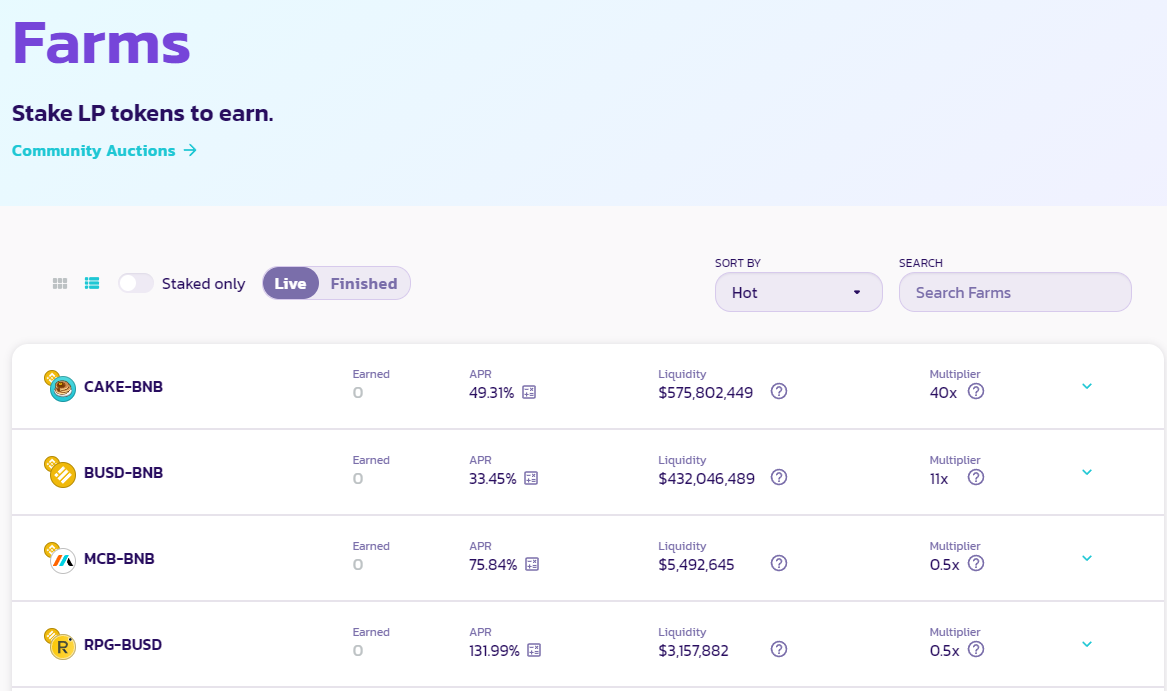Show liquidity help for BUSD-BNB
This screenshot has width=1167, height=691.
pos(778,477)
